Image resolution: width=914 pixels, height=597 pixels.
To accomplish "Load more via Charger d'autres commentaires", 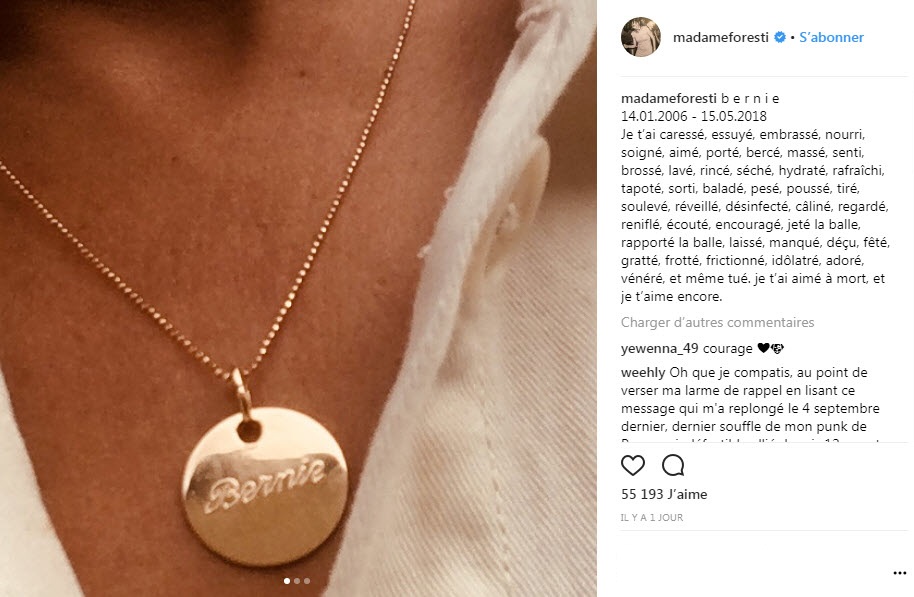I will click(717, 322).
